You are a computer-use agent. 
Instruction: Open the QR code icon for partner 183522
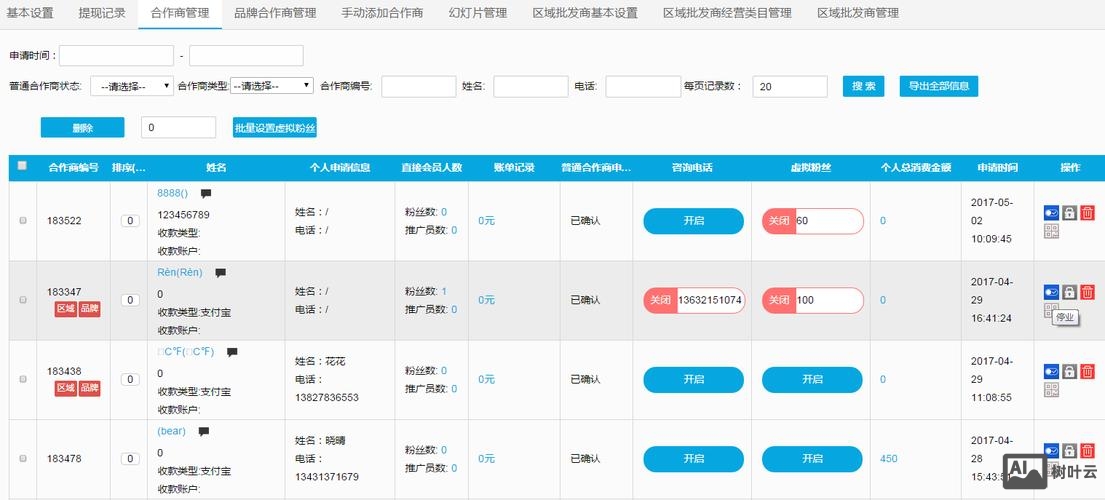point(1051,231)
